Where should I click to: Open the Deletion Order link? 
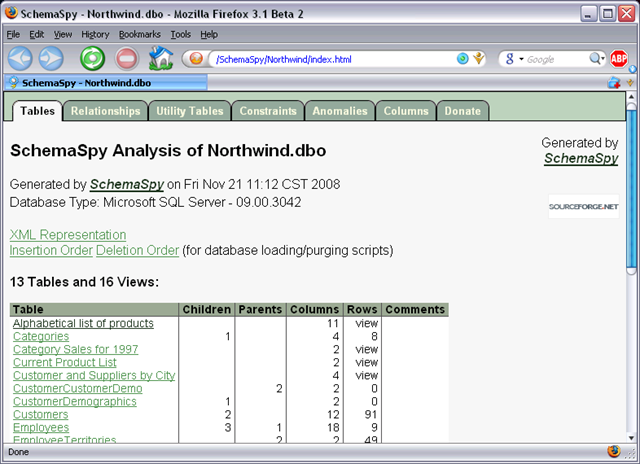point(138,251)
